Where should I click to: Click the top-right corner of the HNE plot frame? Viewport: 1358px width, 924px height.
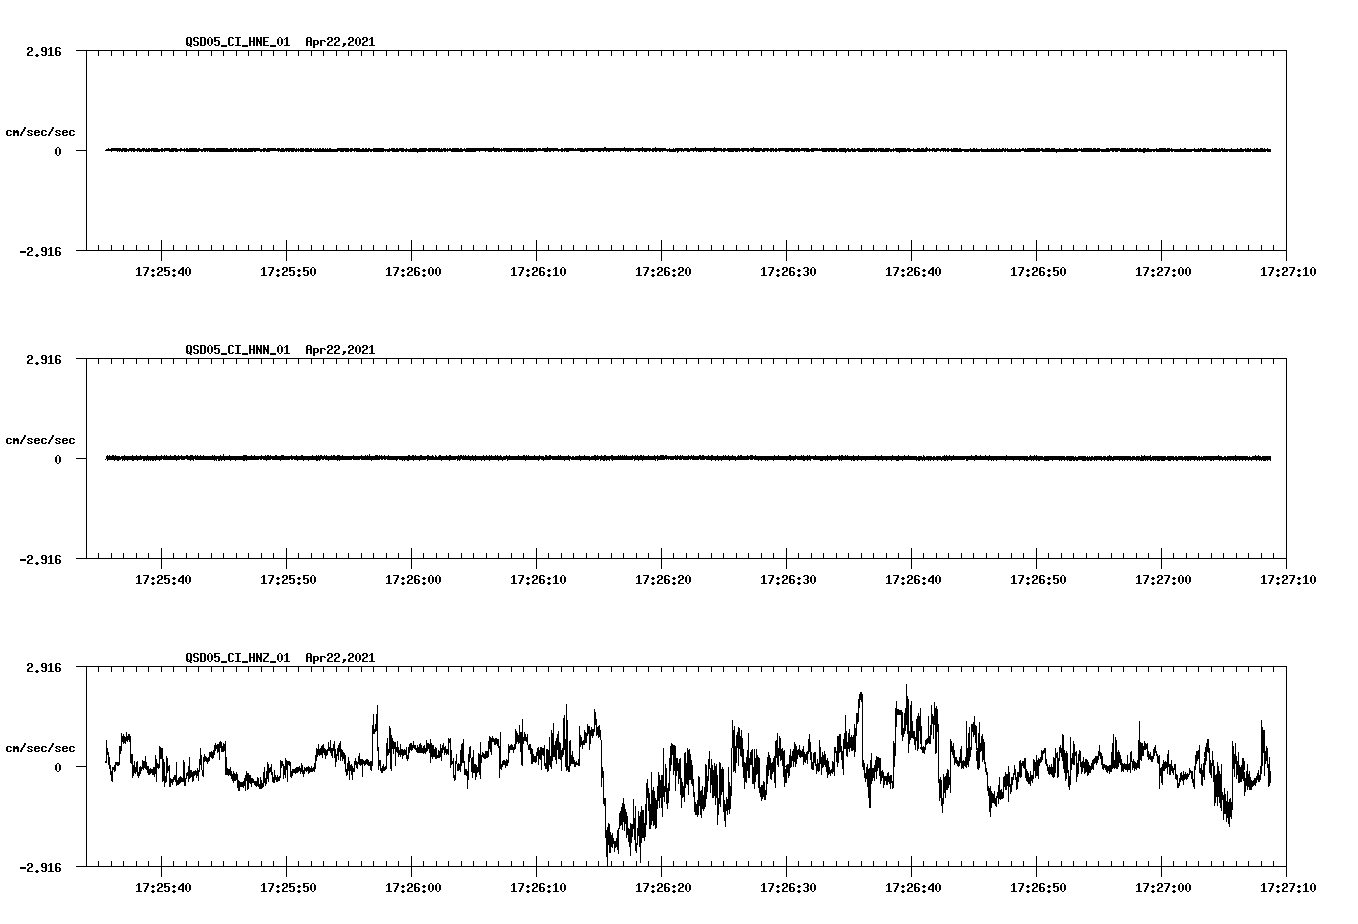coord(1288,48)
